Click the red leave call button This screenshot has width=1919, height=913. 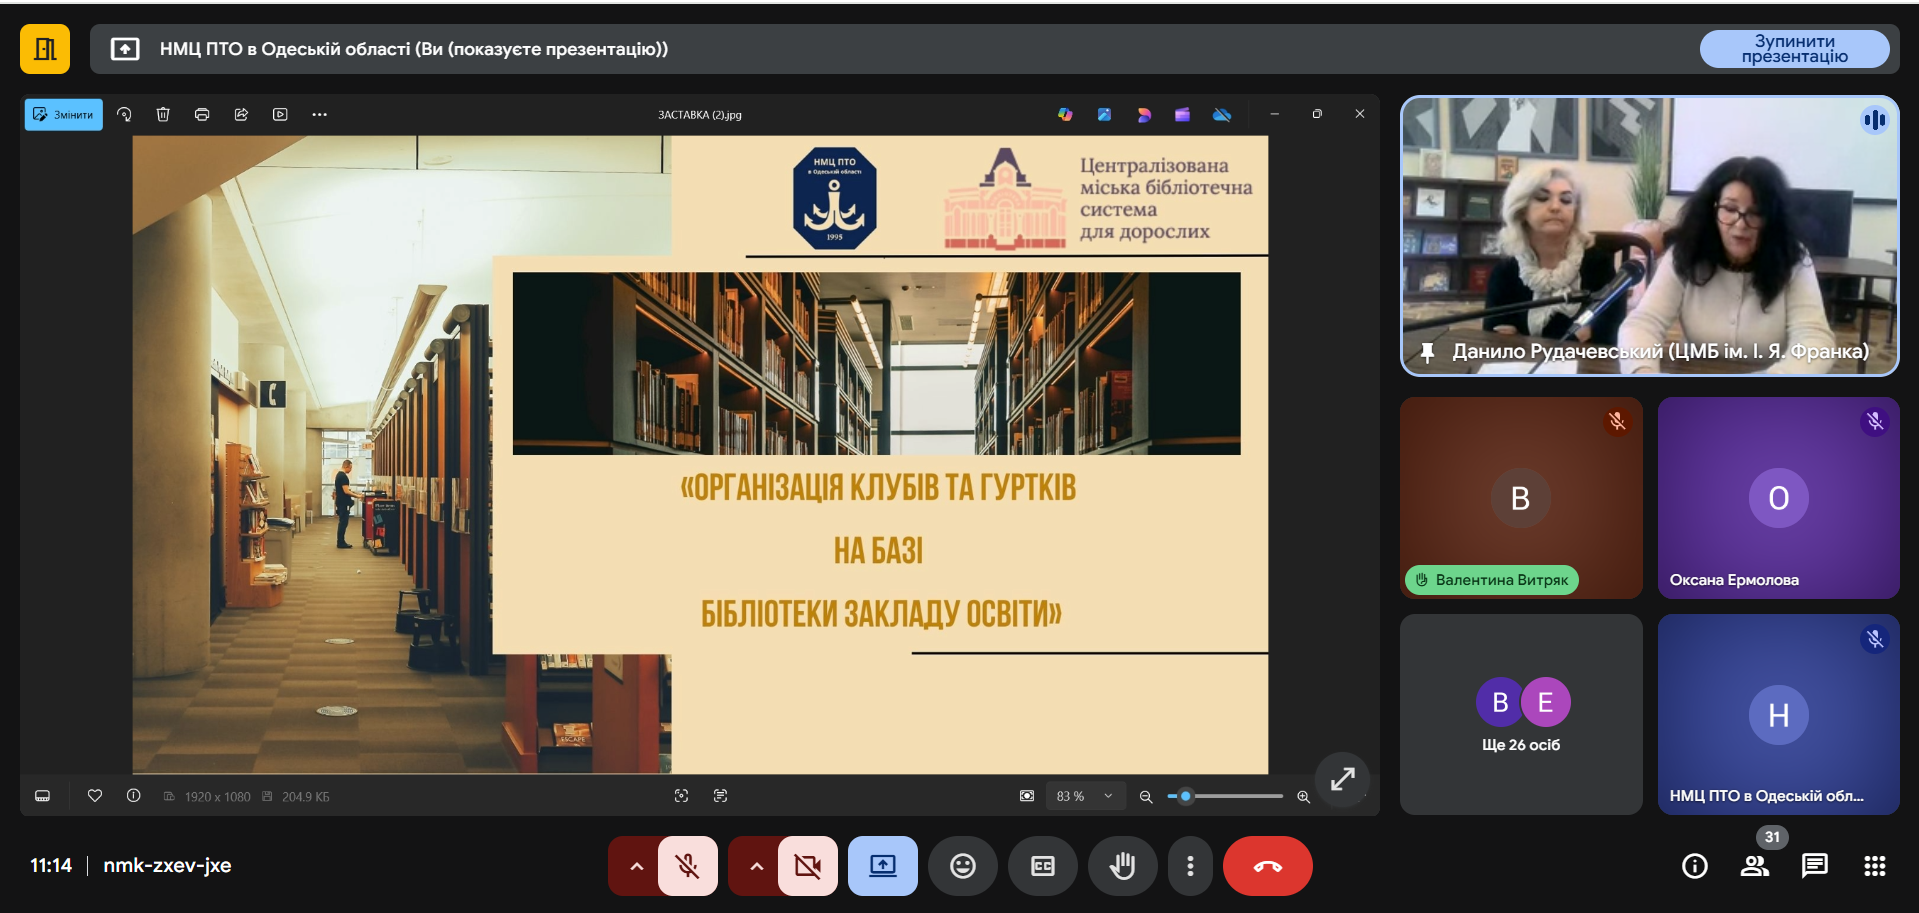1267,866
